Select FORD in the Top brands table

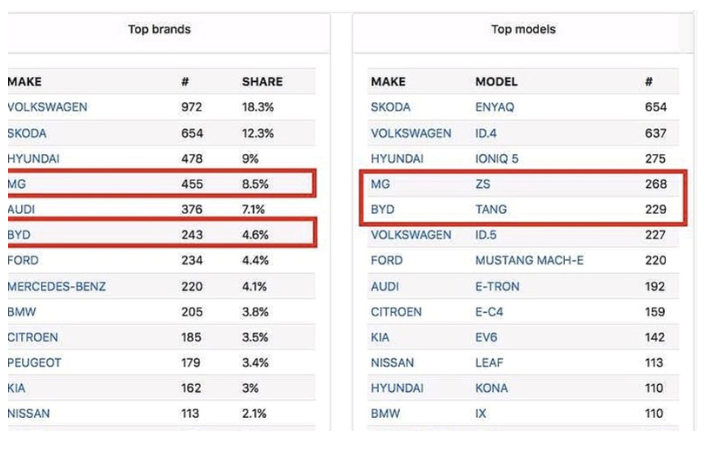pyautogui.click(x=23, y=260)
